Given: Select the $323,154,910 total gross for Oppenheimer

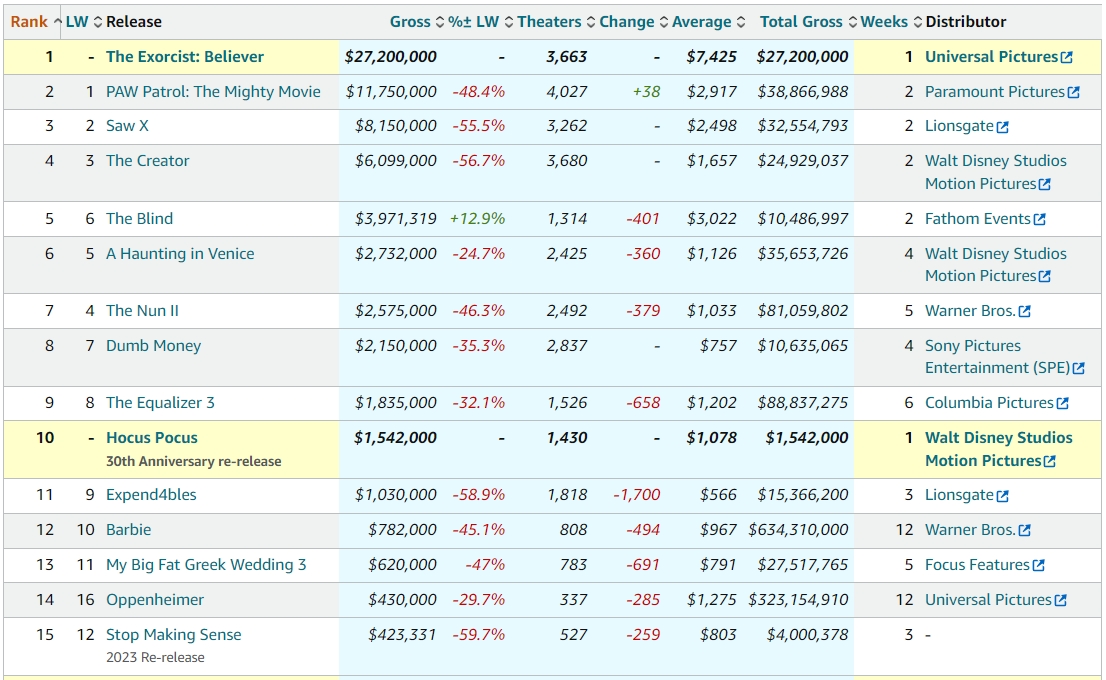Looking at the screenshot, I should coord(798,600).
